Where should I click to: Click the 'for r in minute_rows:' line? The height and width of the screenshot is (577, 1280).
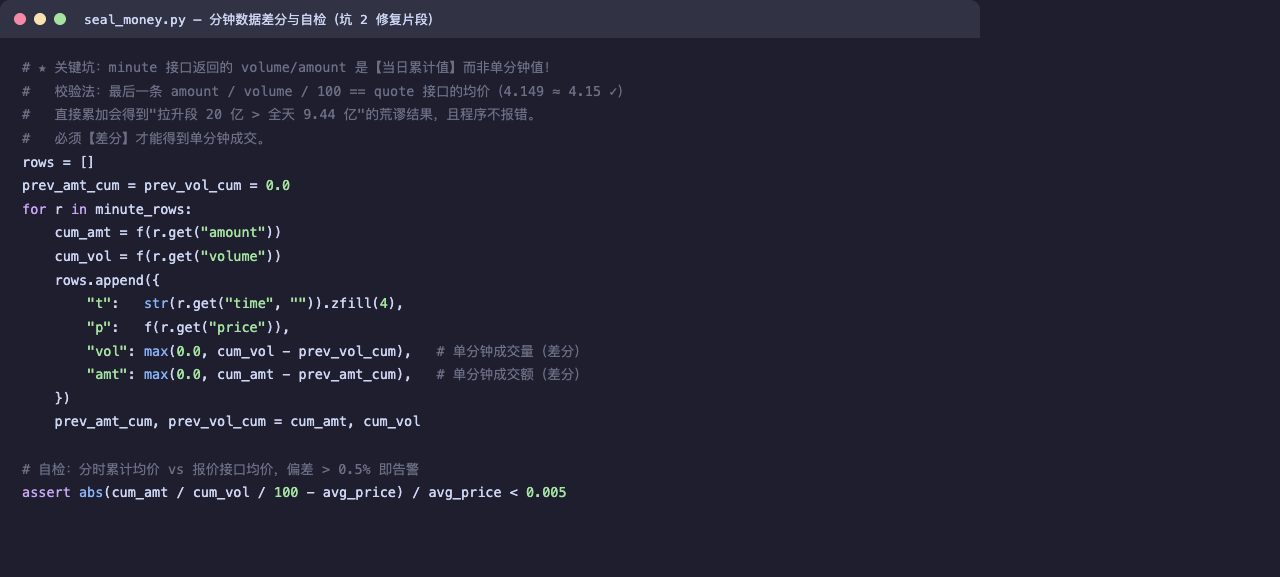(107, 209)
